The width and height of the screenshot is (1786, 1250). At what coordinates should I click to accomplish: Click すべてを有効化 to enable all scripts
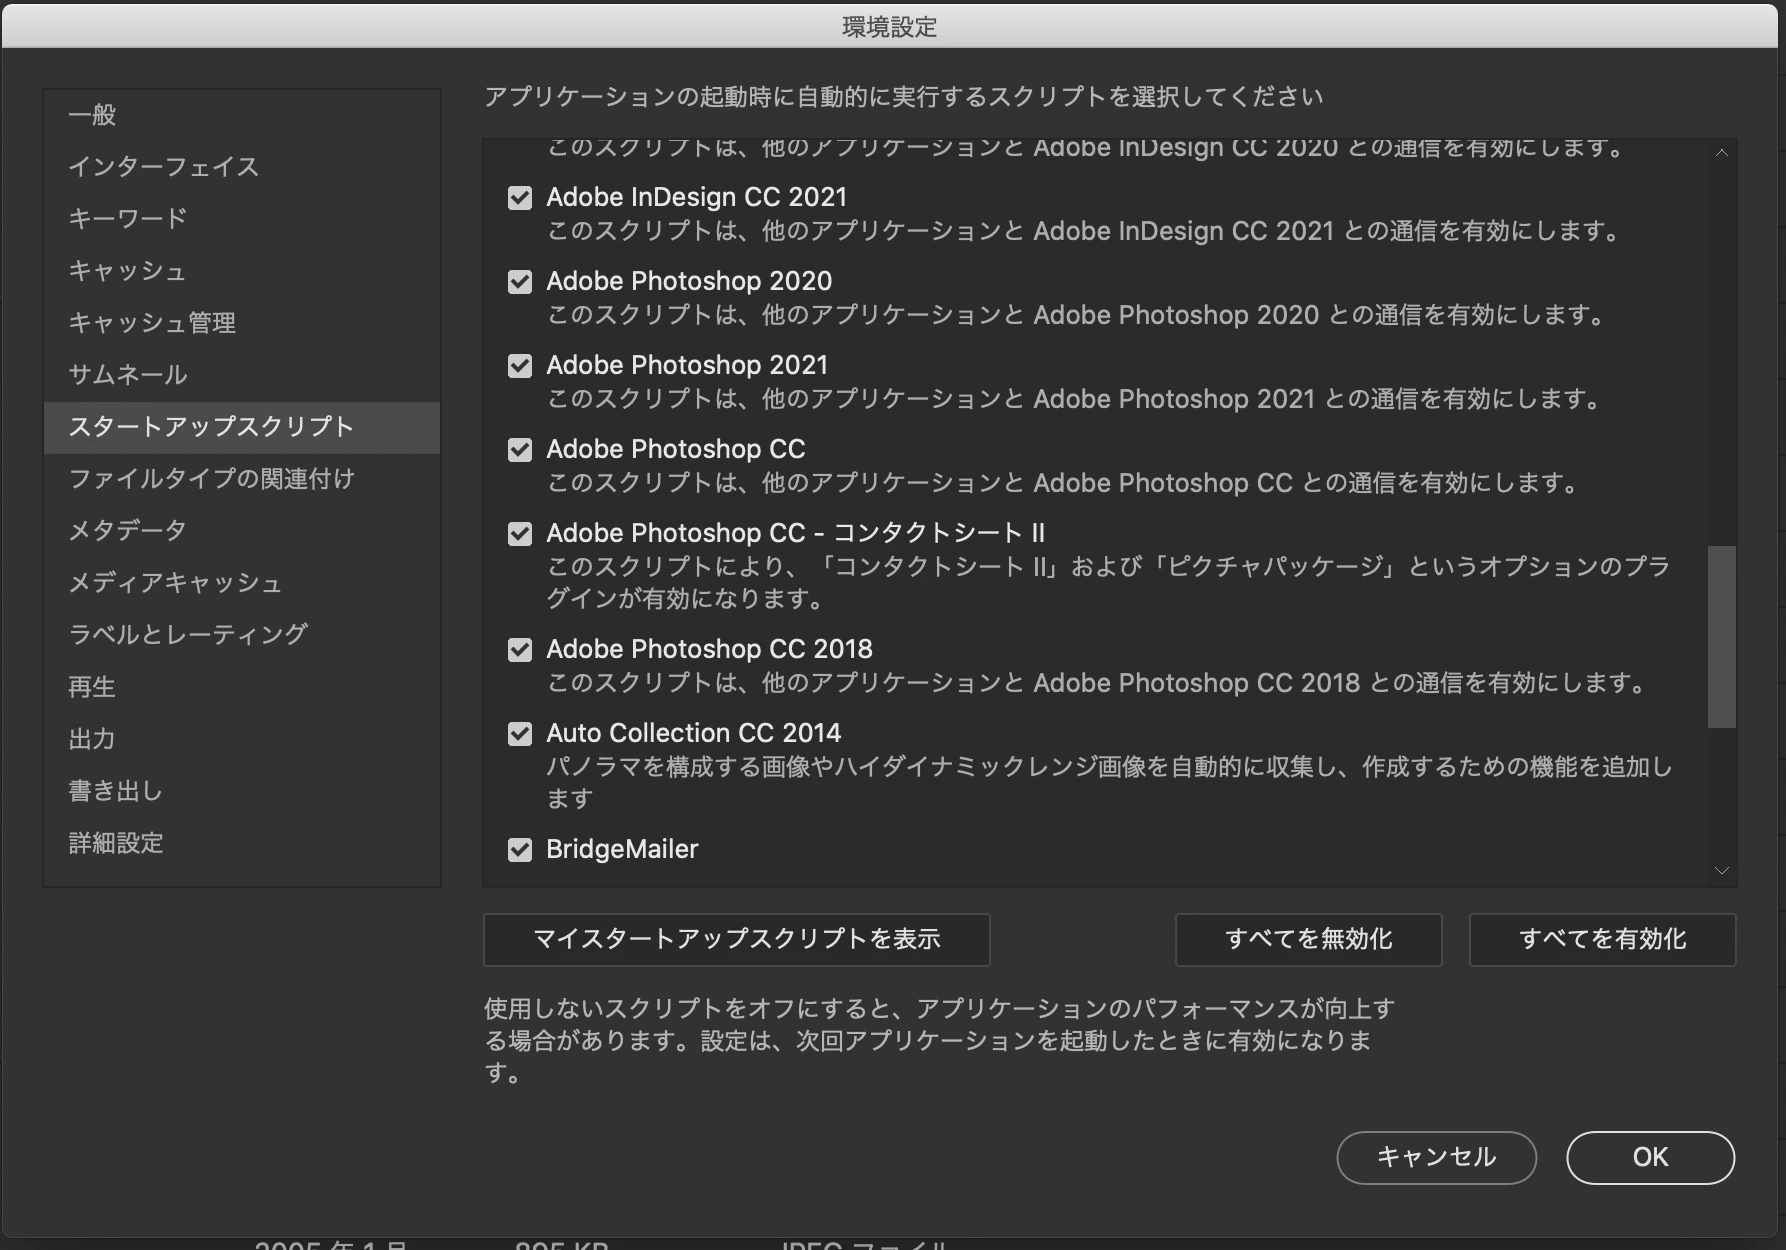click(1603, 939)
